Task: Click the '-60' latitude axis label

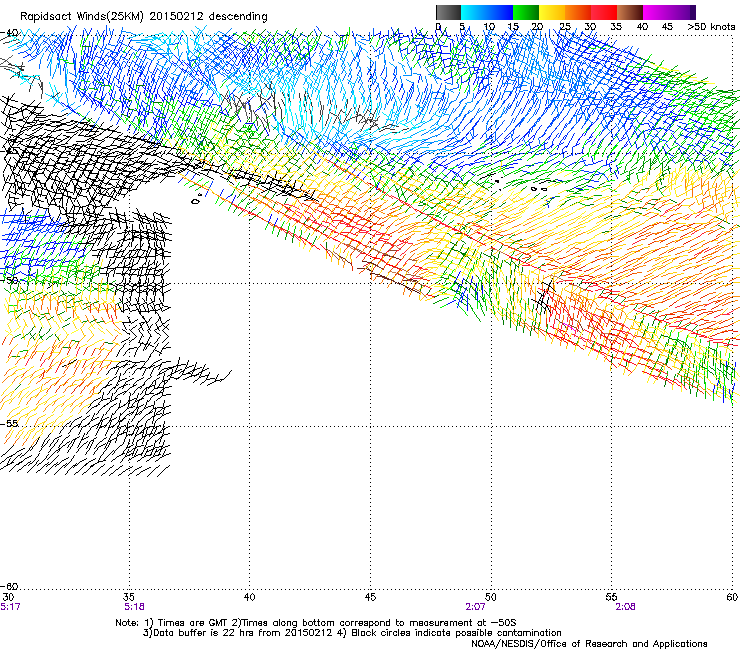Action: pyautogui.click(x=9, y=586)
